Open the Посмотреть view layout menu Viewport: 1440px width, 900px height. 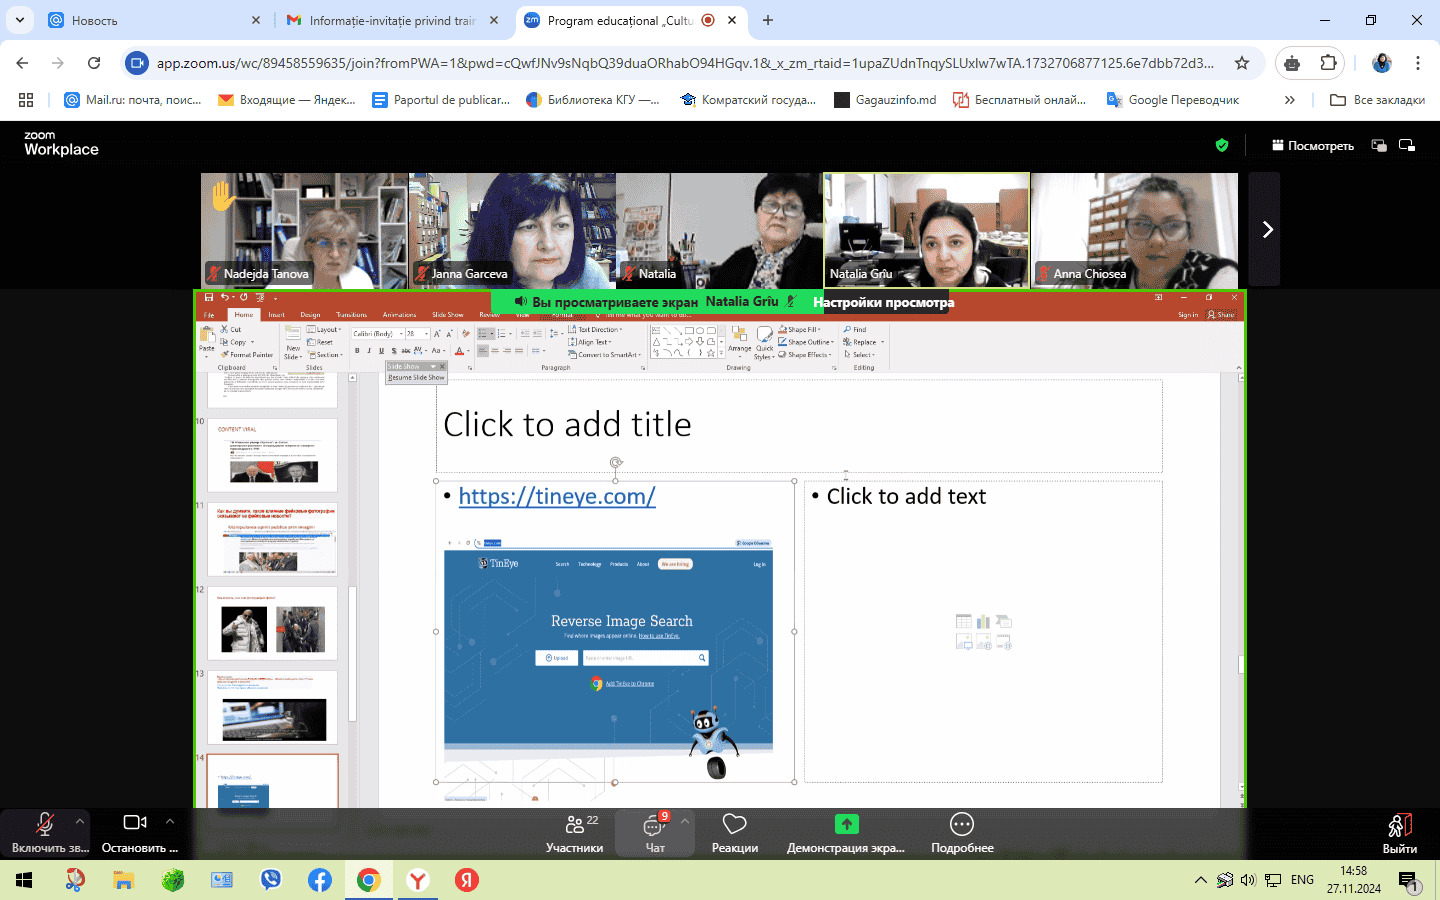[1312, 146]
